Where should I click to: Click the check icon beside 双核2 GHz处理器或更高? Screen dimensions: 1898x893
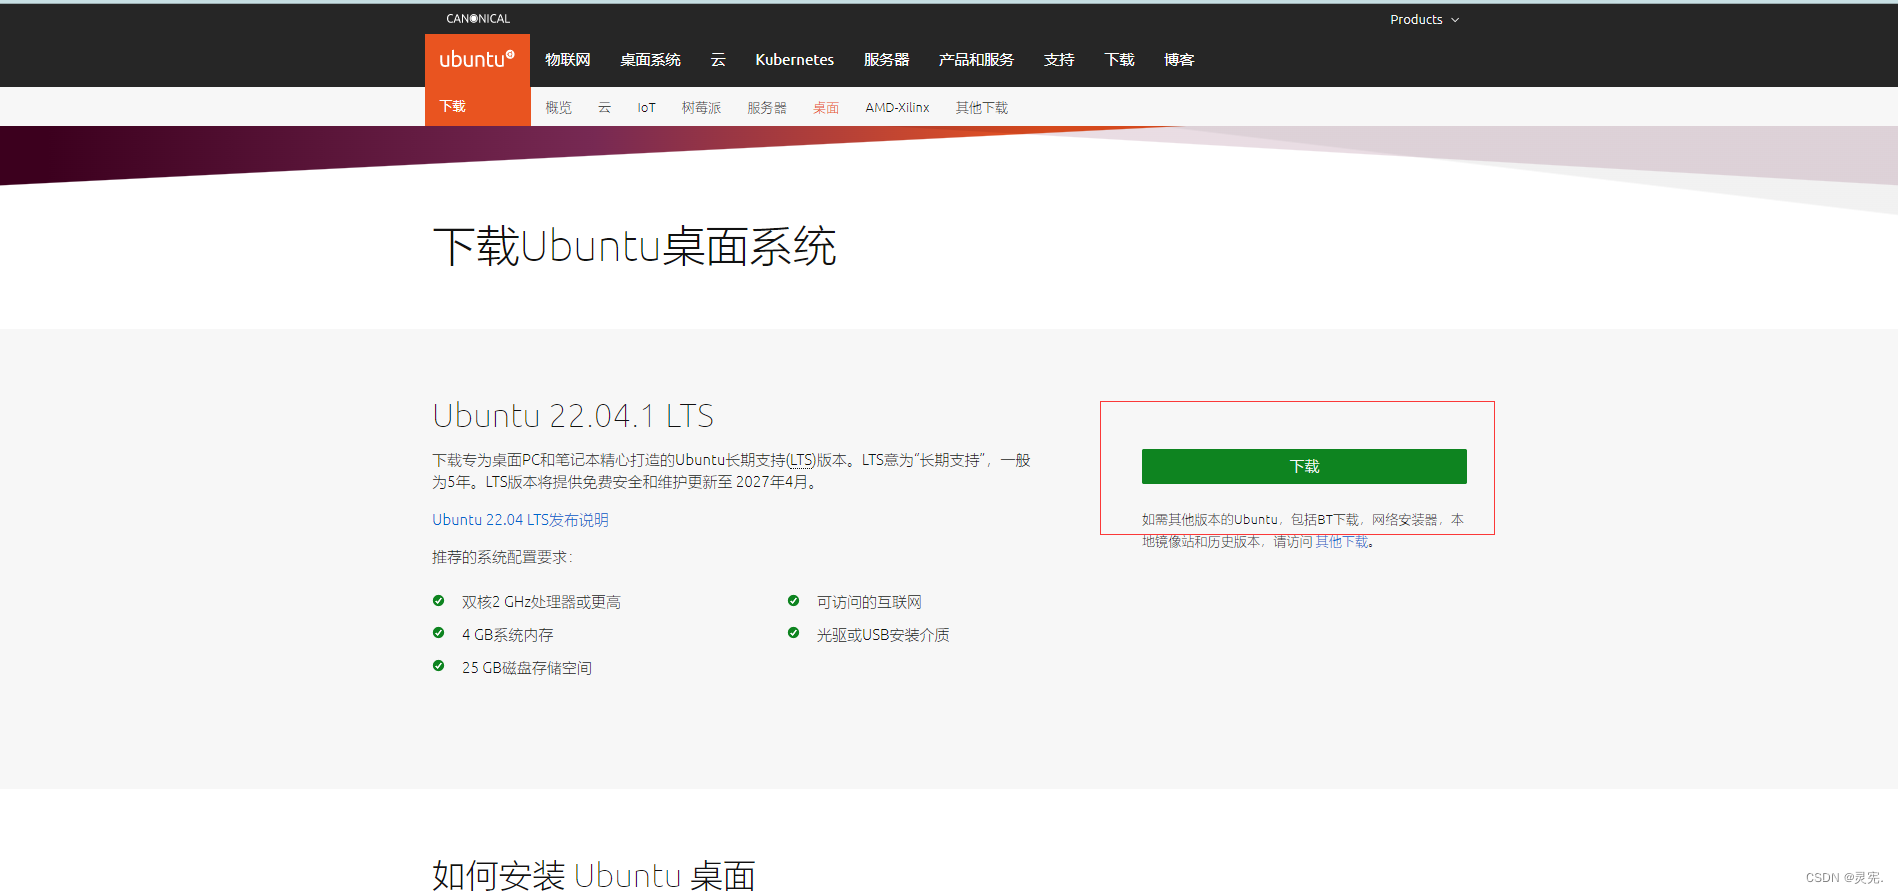[438, 601]
